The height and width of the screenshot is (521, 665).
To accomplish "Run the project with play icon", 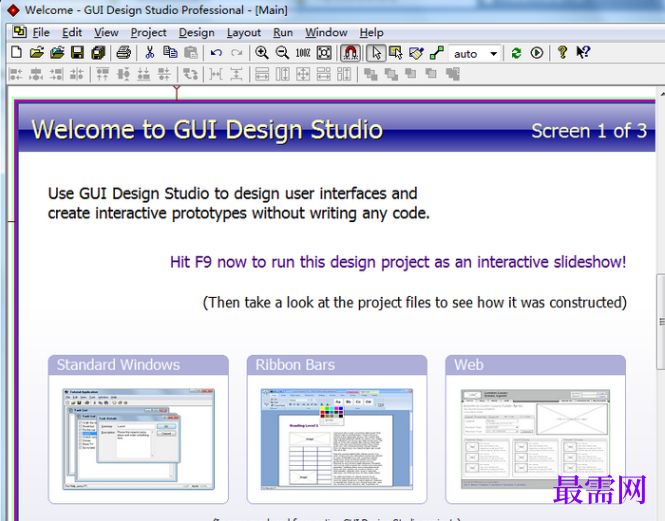I will pos(537,53).
